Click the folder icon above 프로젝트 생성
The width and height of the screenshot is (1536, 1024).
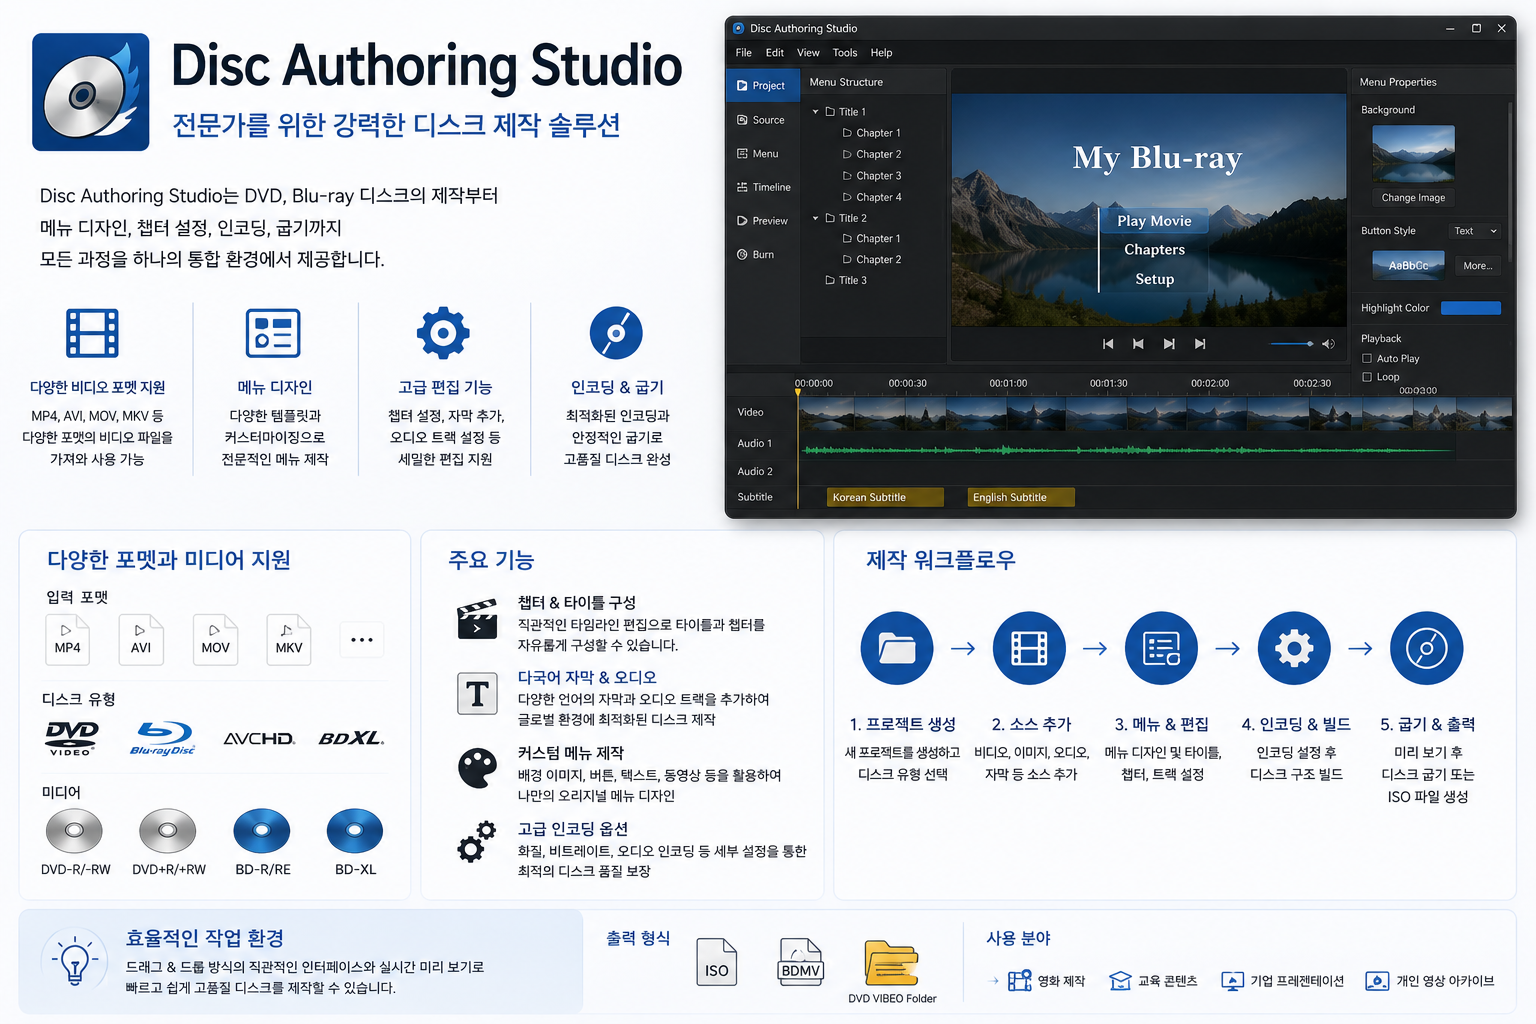pos(897,648)
